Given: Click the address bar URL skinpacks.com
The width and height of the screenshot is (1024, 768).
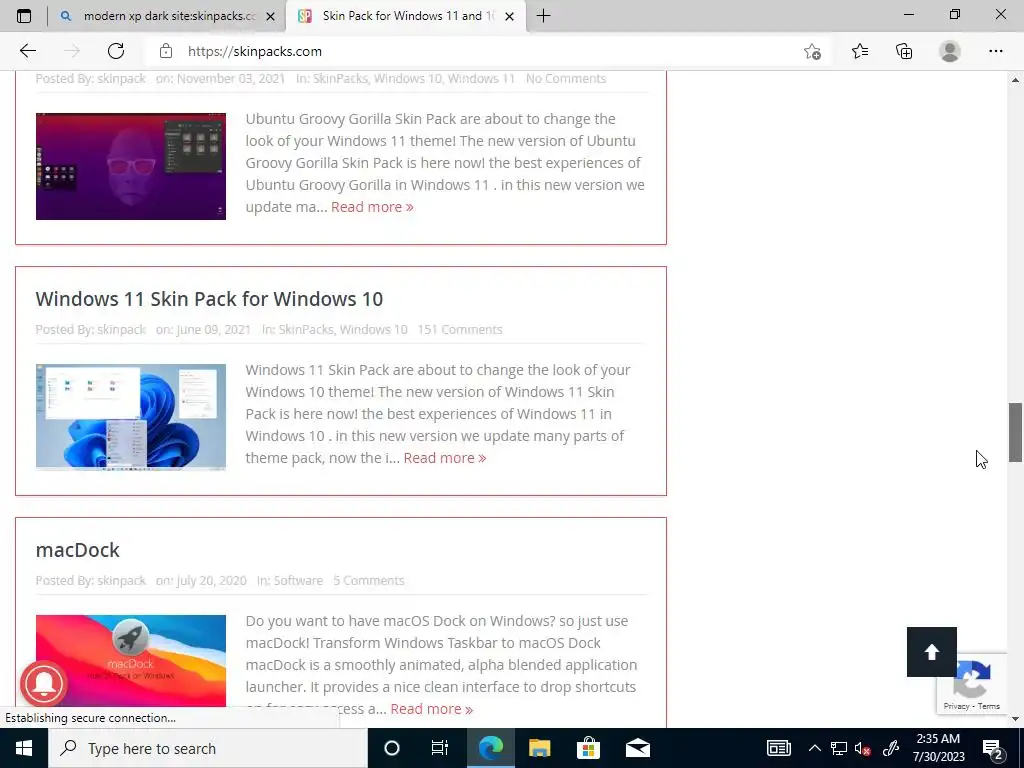Looking at the screenshot, I should (255, 51).
